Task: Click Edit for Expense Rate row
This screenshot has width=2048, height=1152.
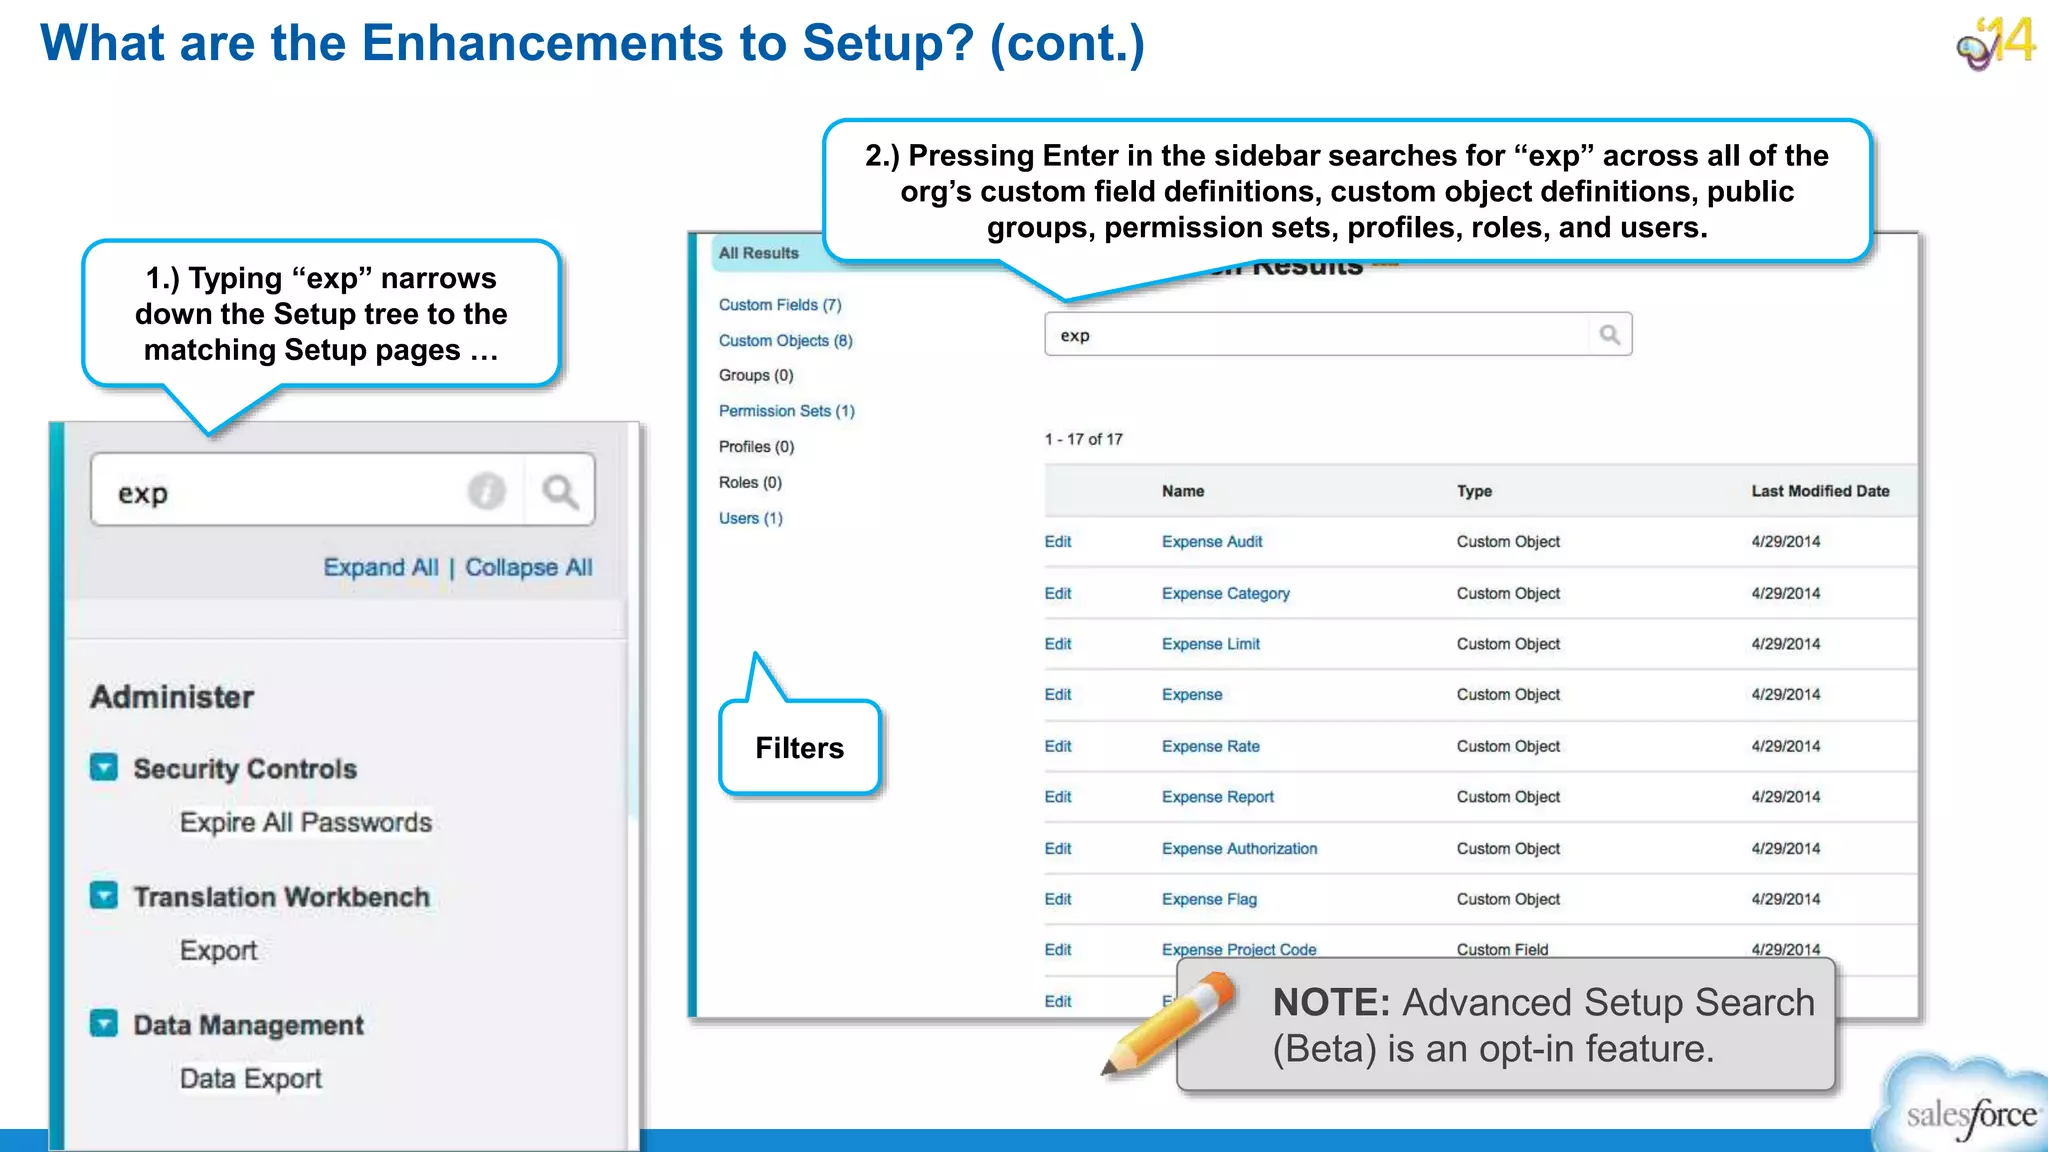Action: click(1058, 746)
